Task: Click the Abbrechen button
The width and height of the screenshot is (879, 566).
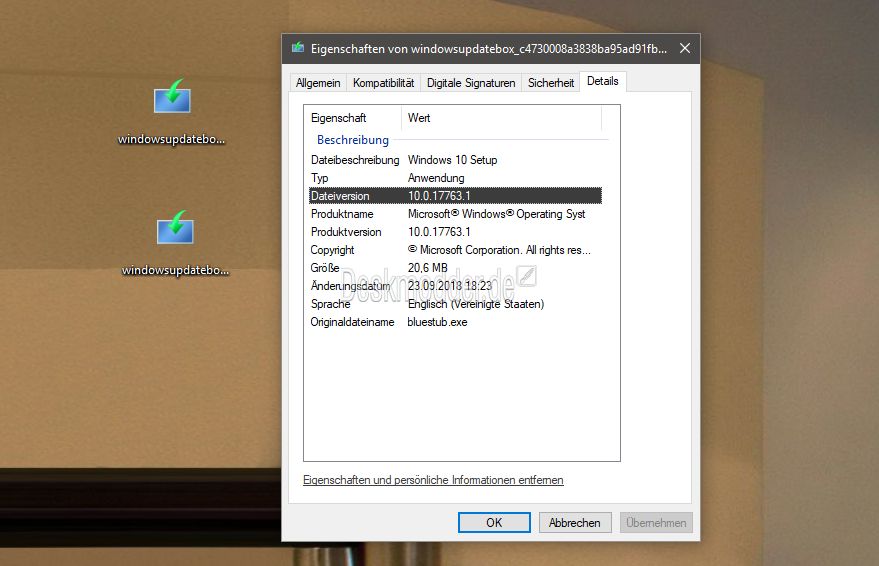Action: click(x=575, y=522)
